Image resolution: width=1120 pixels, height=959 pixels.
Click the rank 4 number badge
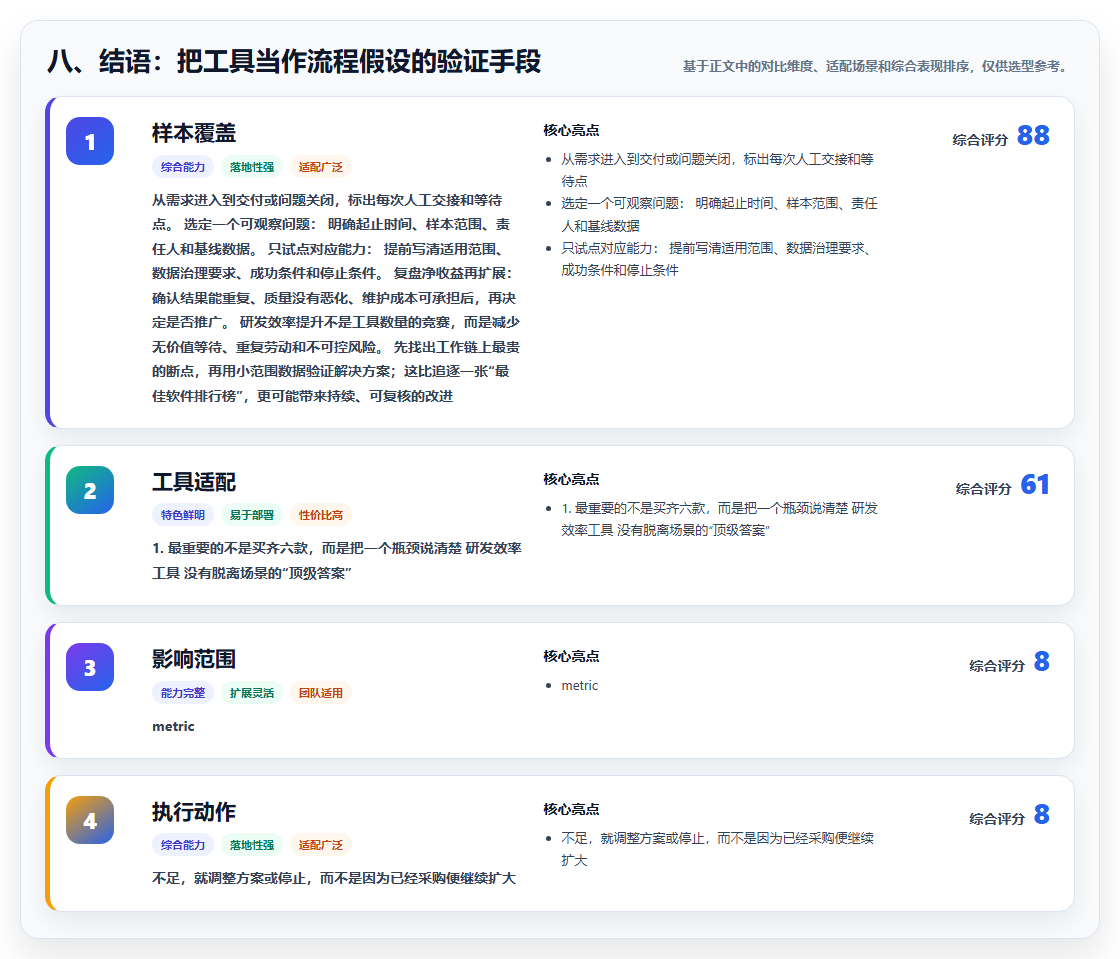pos(90,820)
